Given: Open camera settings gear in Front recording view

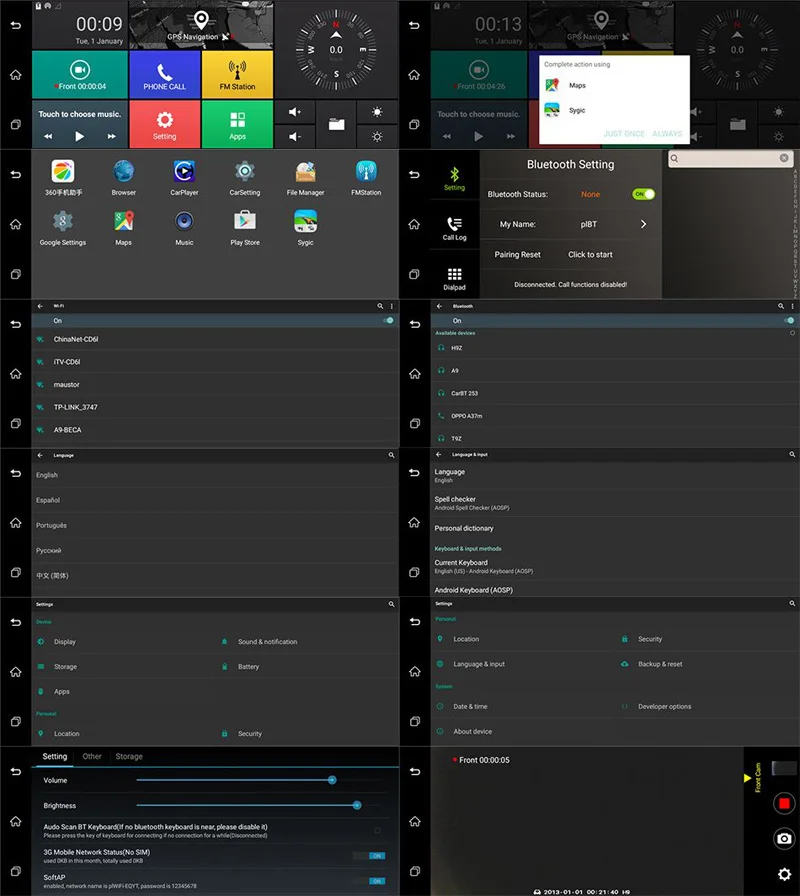Looking at the screenshot, I should pos(784,874).
